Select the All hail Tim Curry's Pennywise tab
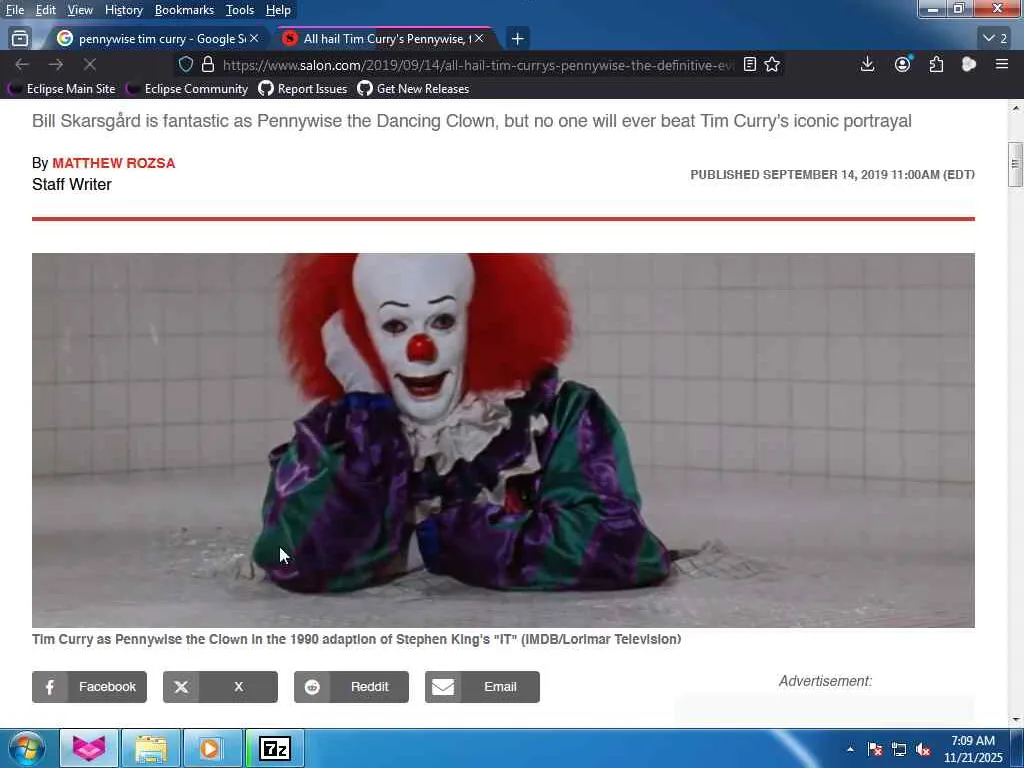 [x=384, y=39]
